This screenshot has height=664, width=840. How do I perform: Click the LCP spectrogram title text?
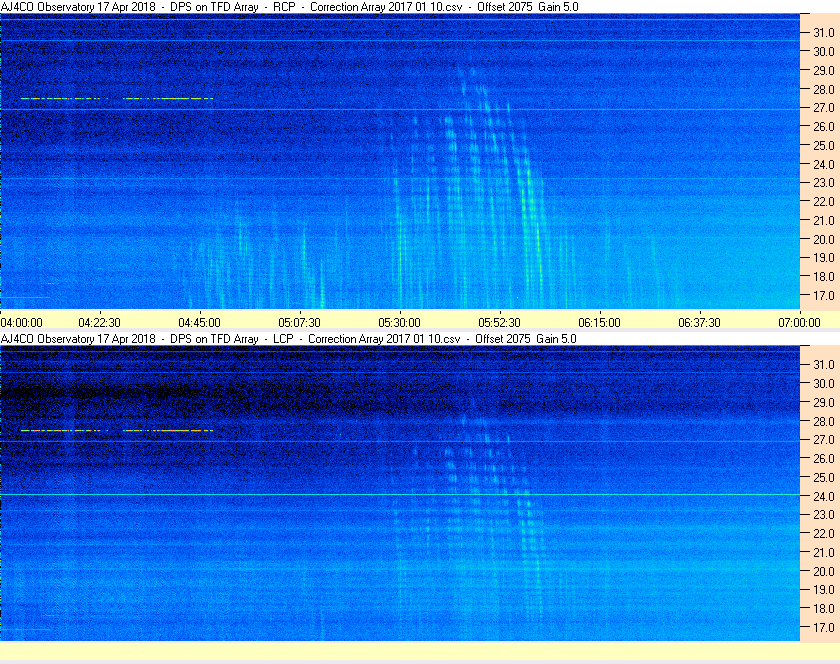point(289,339)
